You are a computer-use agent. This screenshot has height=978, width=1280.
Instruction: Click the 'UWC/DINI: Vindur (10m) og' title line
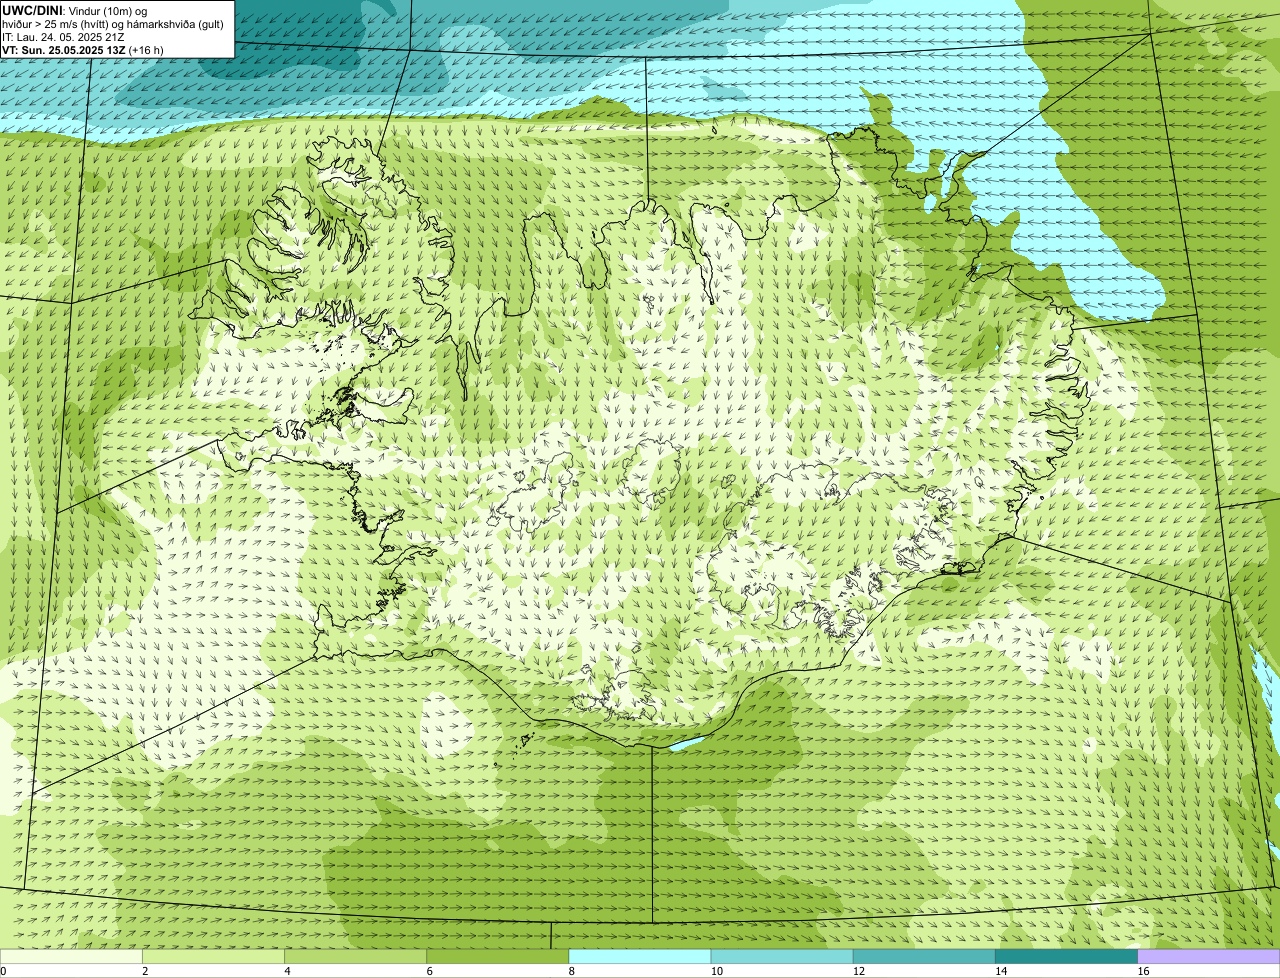75,10
